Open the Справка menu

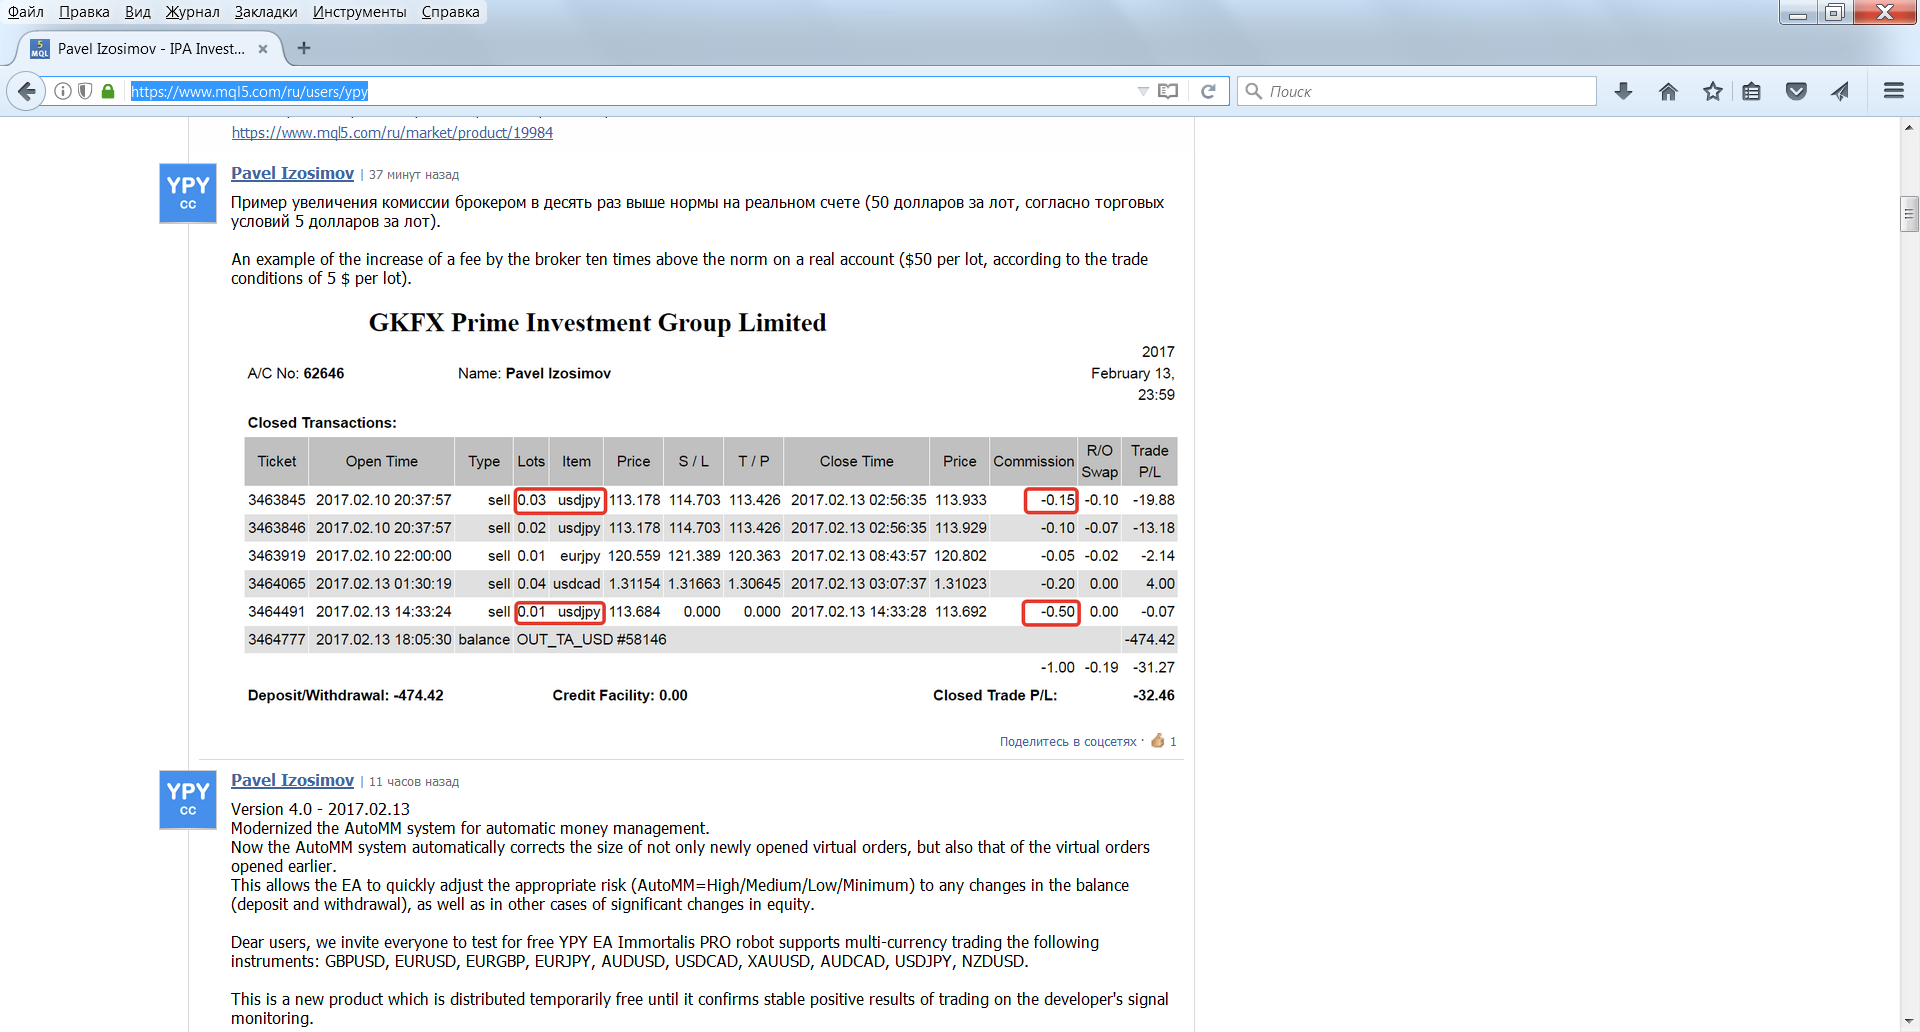tap(451, 12)
